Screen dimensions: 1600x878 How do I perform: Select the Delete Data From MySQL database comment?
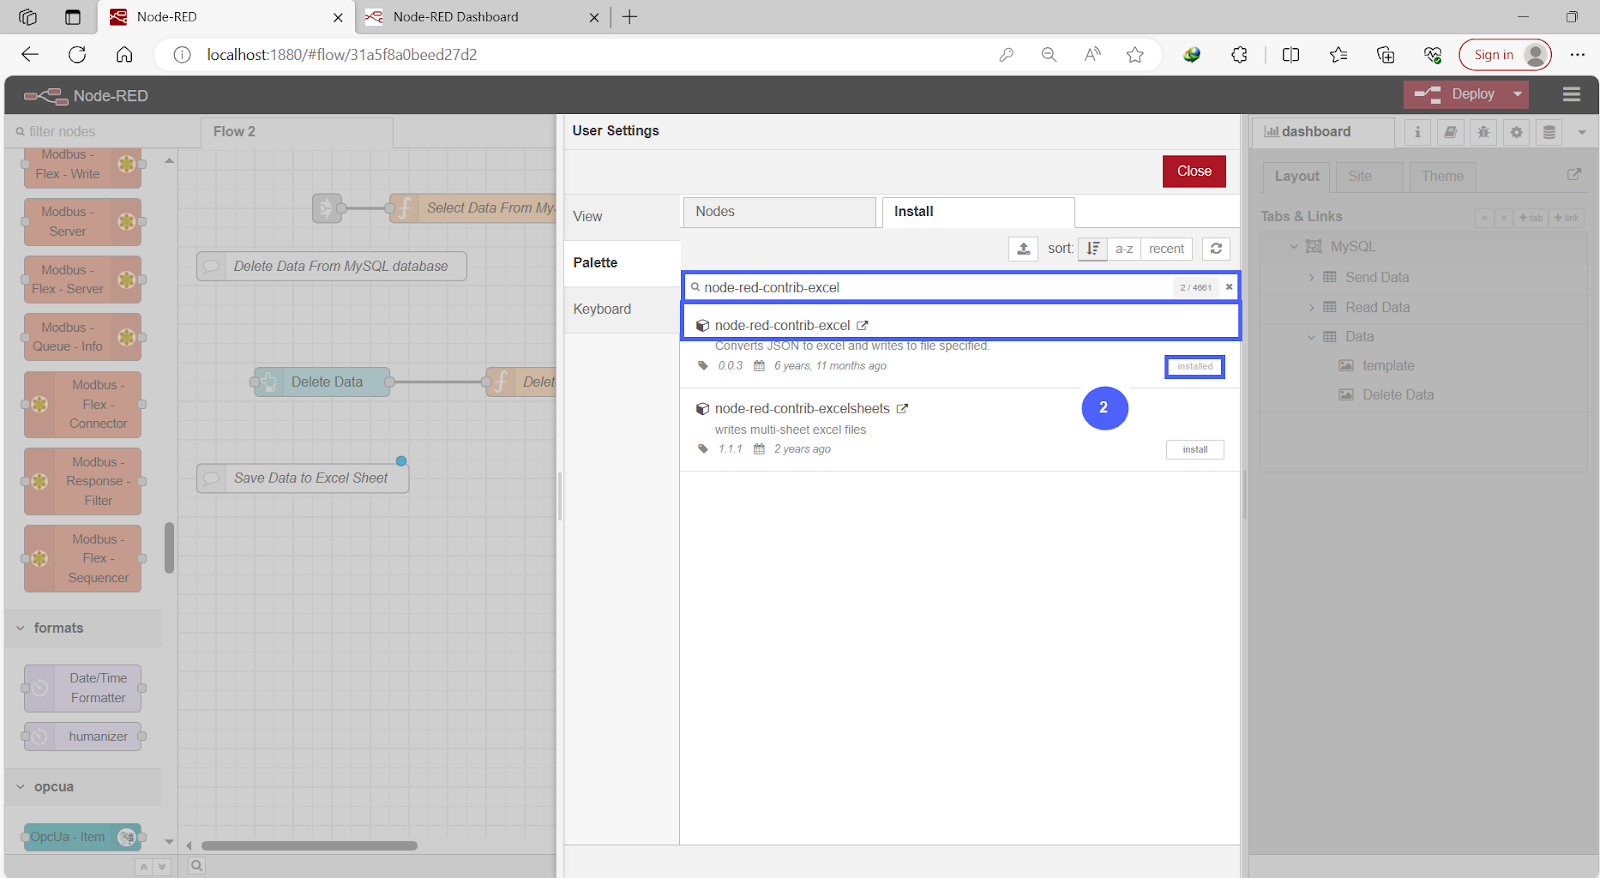pos(332,266)
